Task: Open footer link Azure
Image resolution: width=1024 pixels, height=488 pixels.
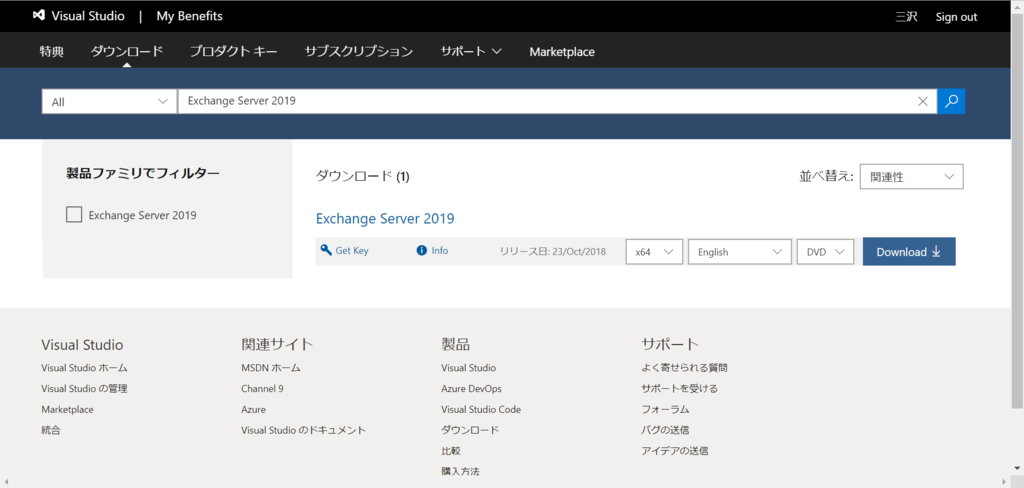Action: click(253, 410)
